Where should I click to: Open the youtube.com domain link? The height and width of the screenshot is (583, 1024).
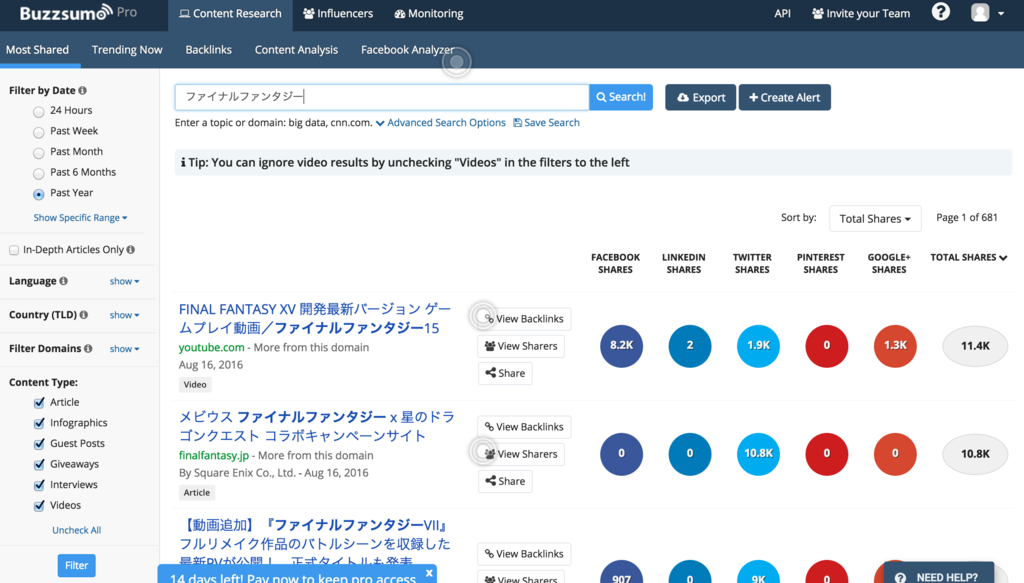point(212,347)
